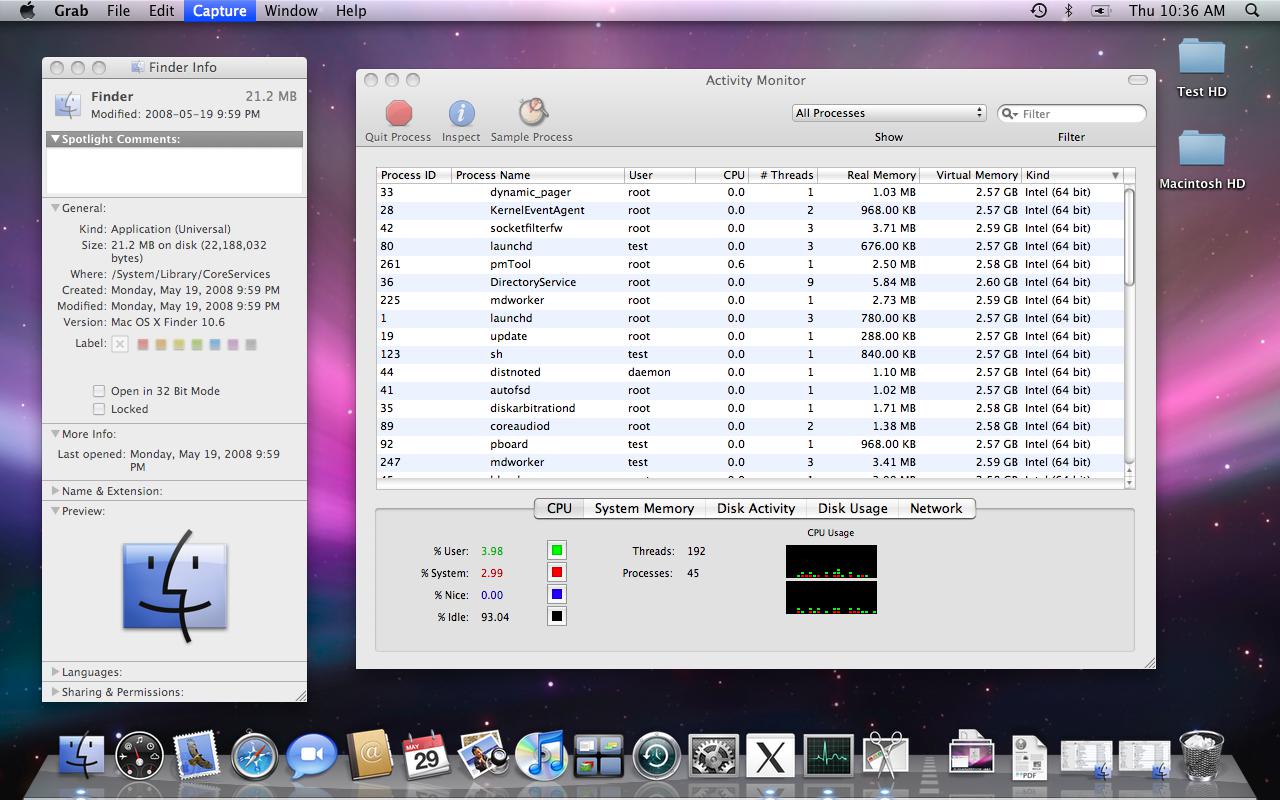Open System Preferences gear in Dock
Image resolution: width=1280 pixels, height=800 pixels.
point(713,757)
